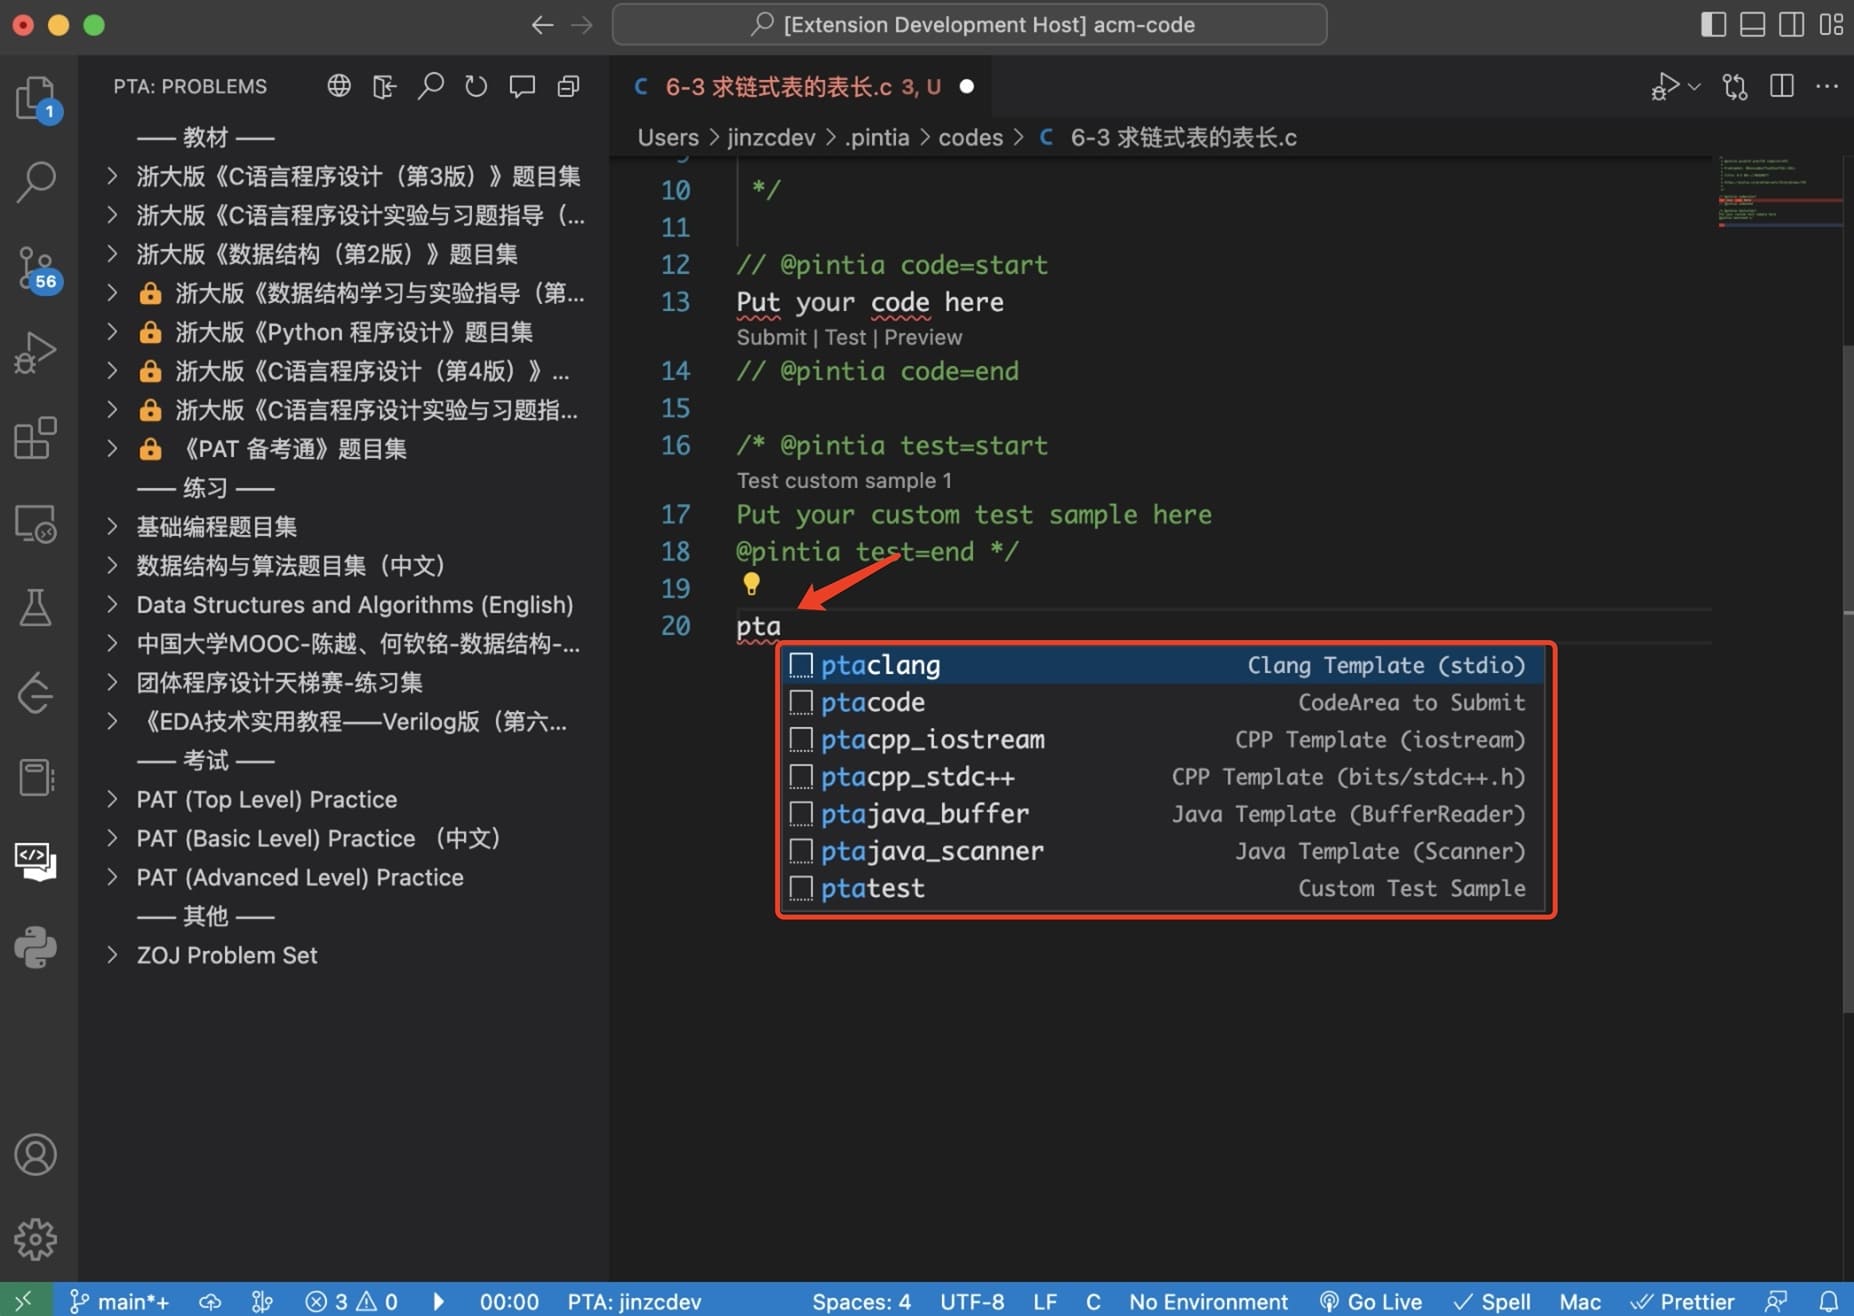The width and height of the screenshot is (1854, 1316).
Task: Open the Explorer view in activity bar
Action: click(x=36, y=97)
